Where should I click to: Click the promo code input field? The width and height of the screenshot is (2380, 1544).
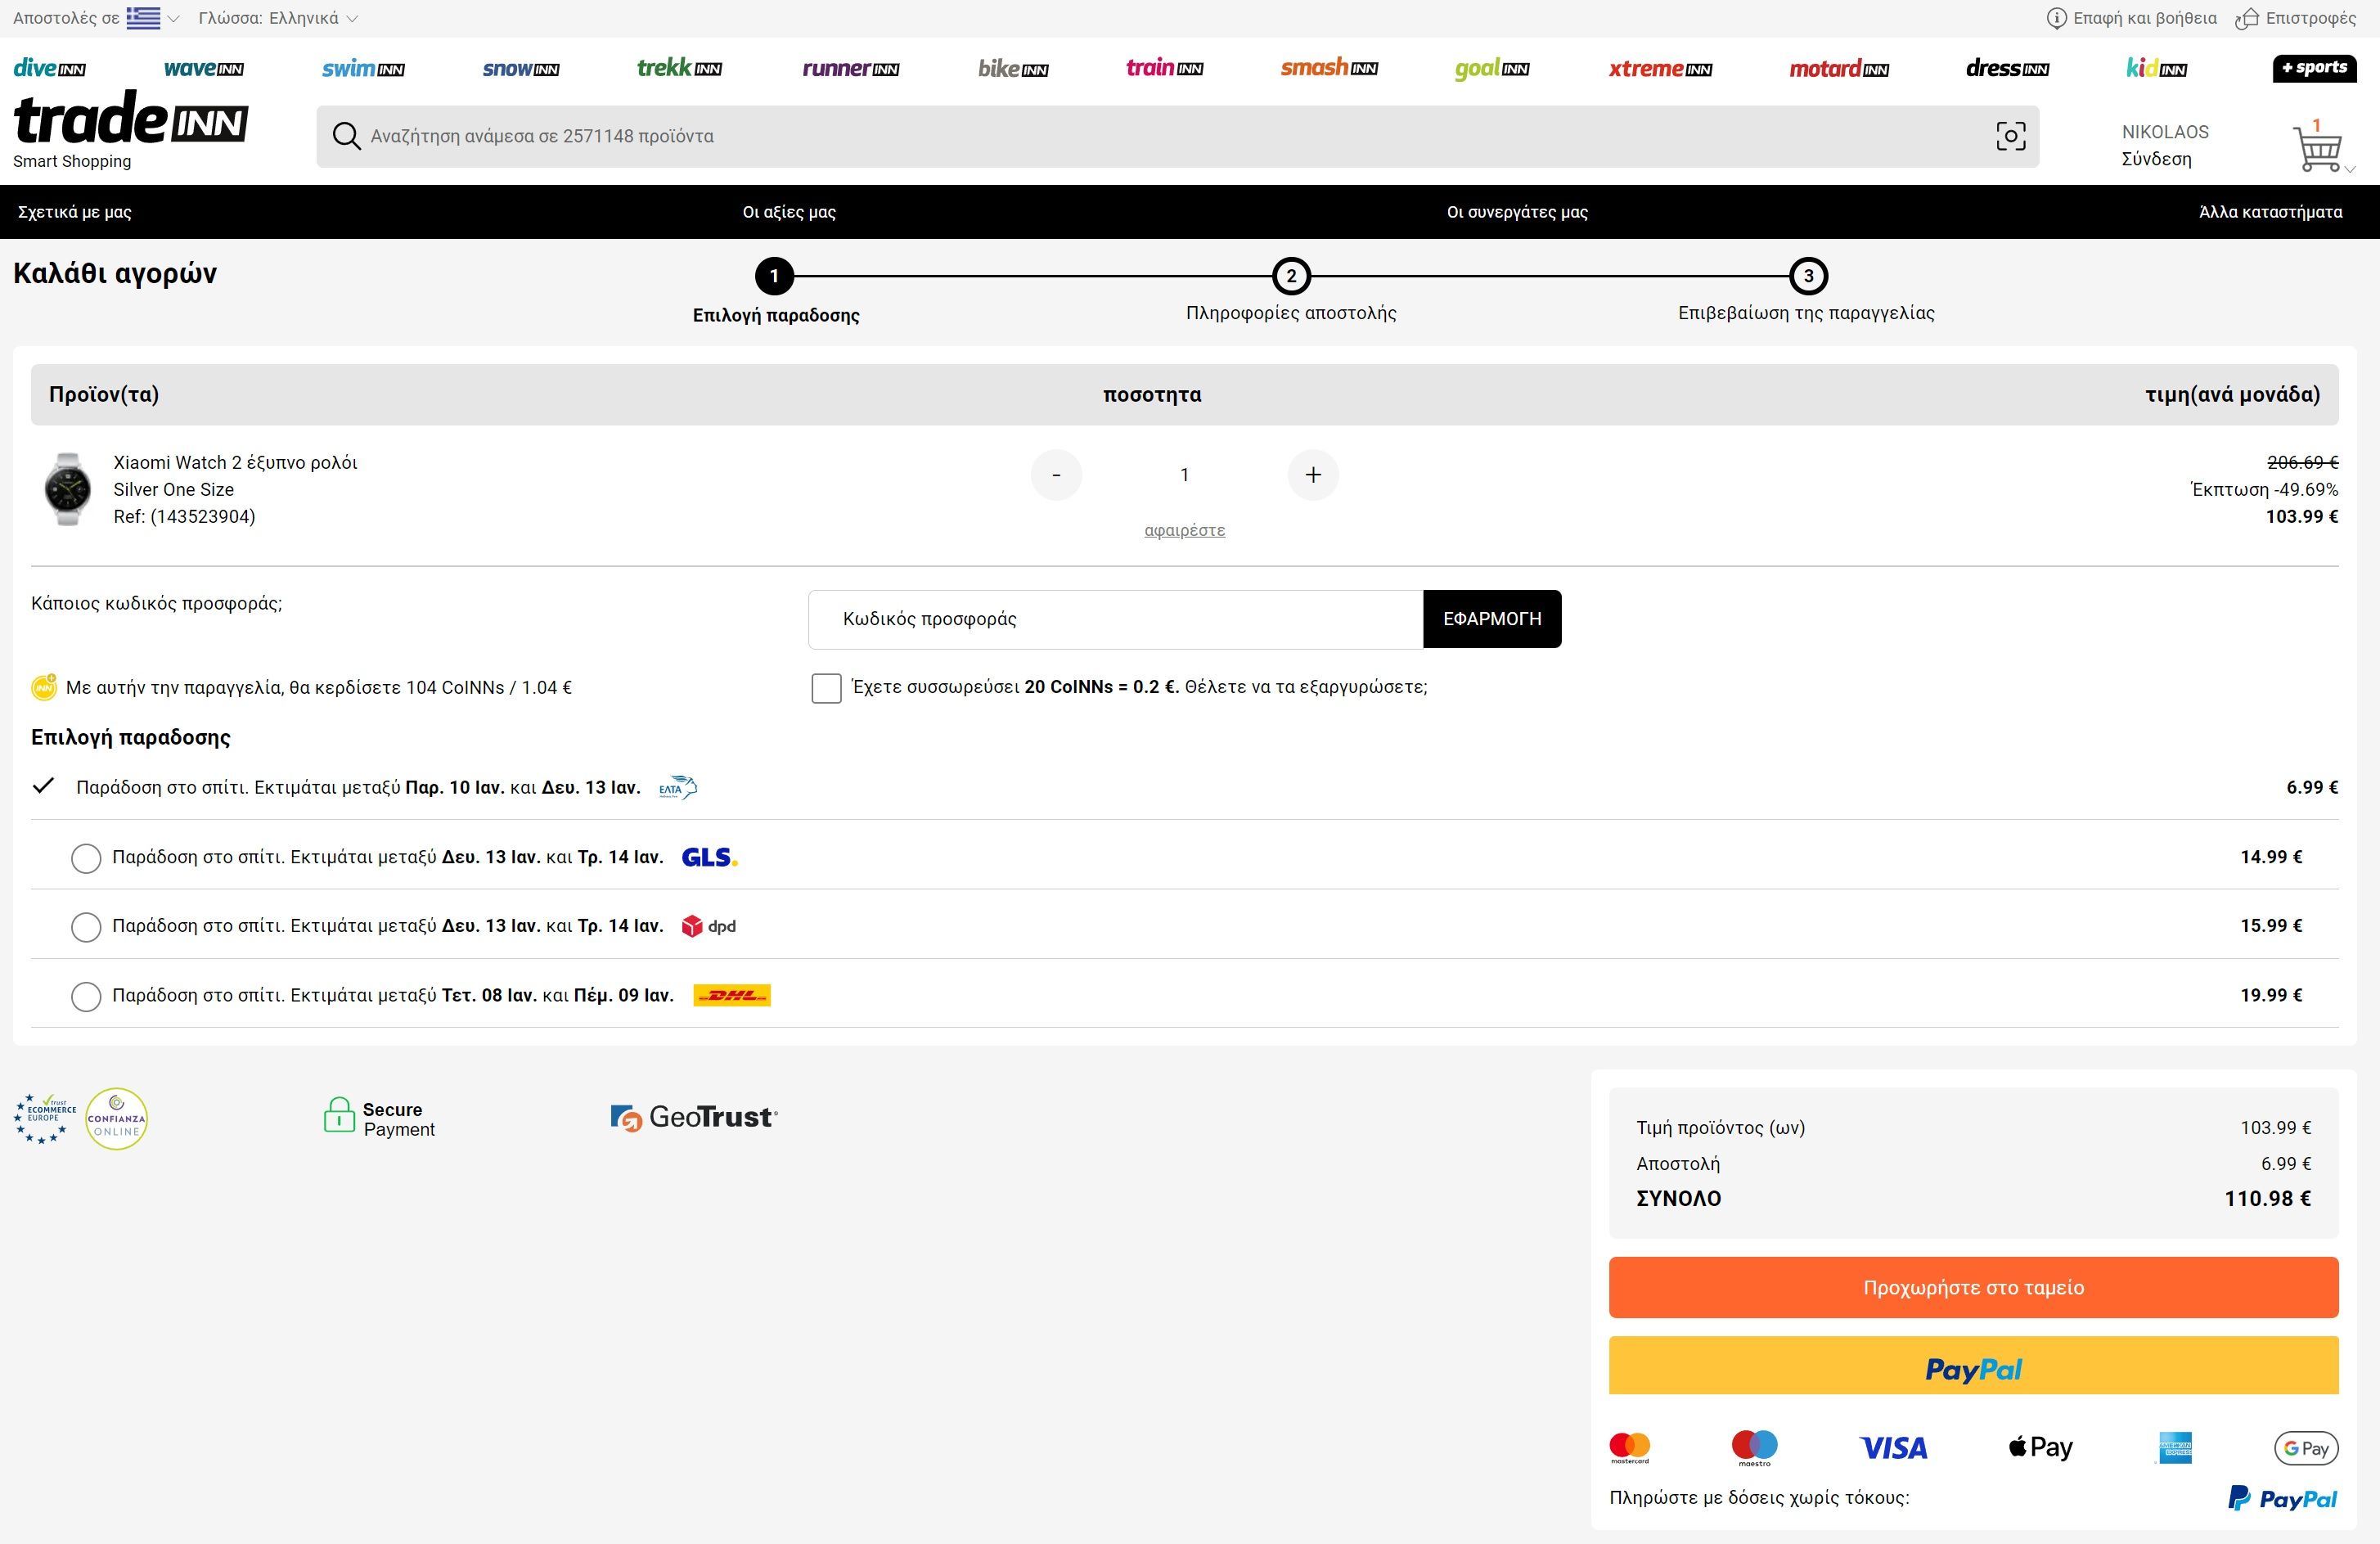click(1115, 619)
